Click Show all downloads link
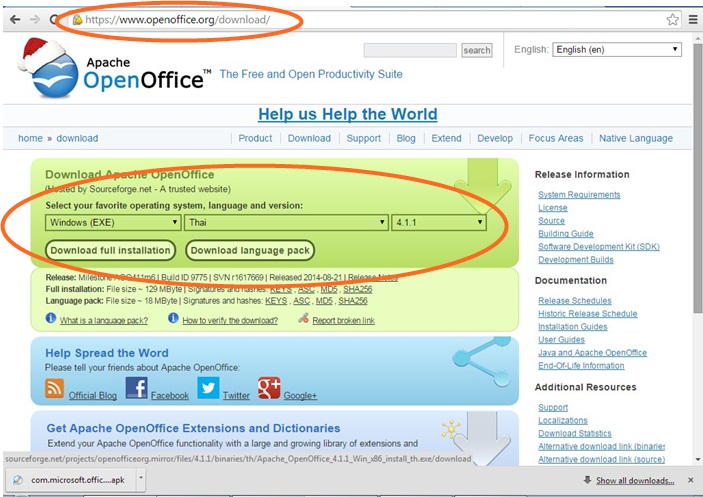Screen dimensions: 703x497 pos(635,480)
